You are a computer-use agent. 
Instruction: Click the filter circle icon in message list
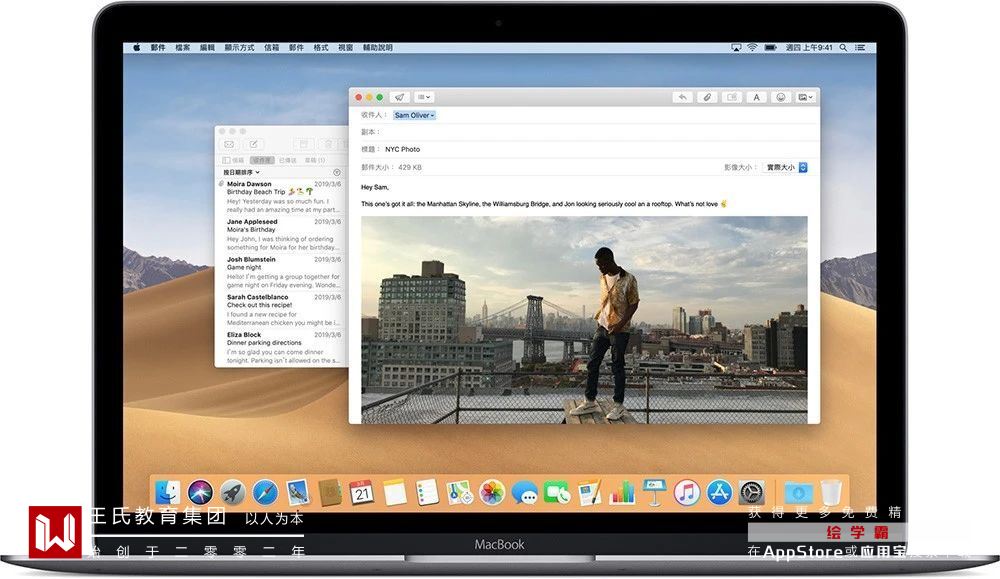[x=337, y=173]
